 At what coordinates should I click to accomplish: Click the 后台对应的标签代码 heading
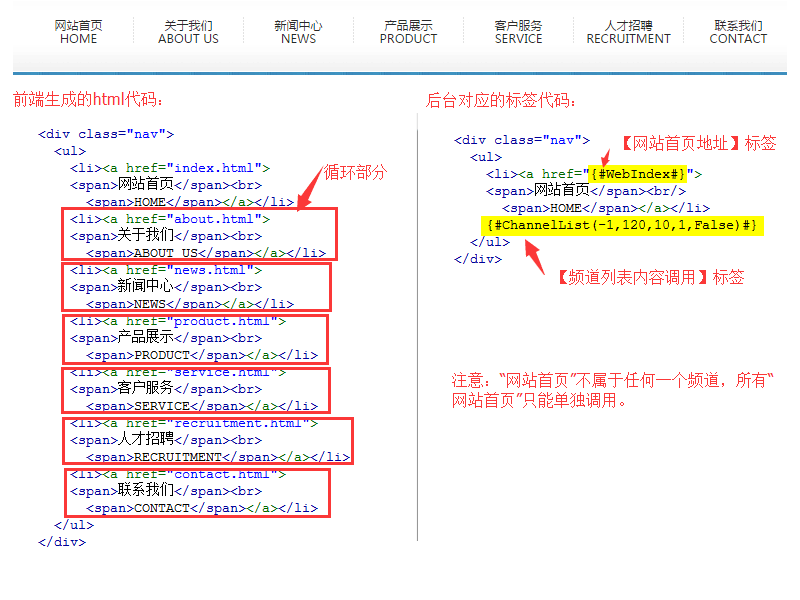[x=501, y=100]
